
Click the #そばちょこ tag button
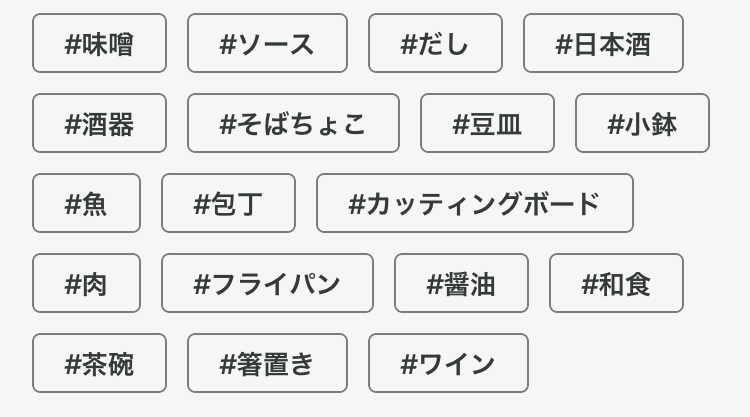(x=293, y=124)
